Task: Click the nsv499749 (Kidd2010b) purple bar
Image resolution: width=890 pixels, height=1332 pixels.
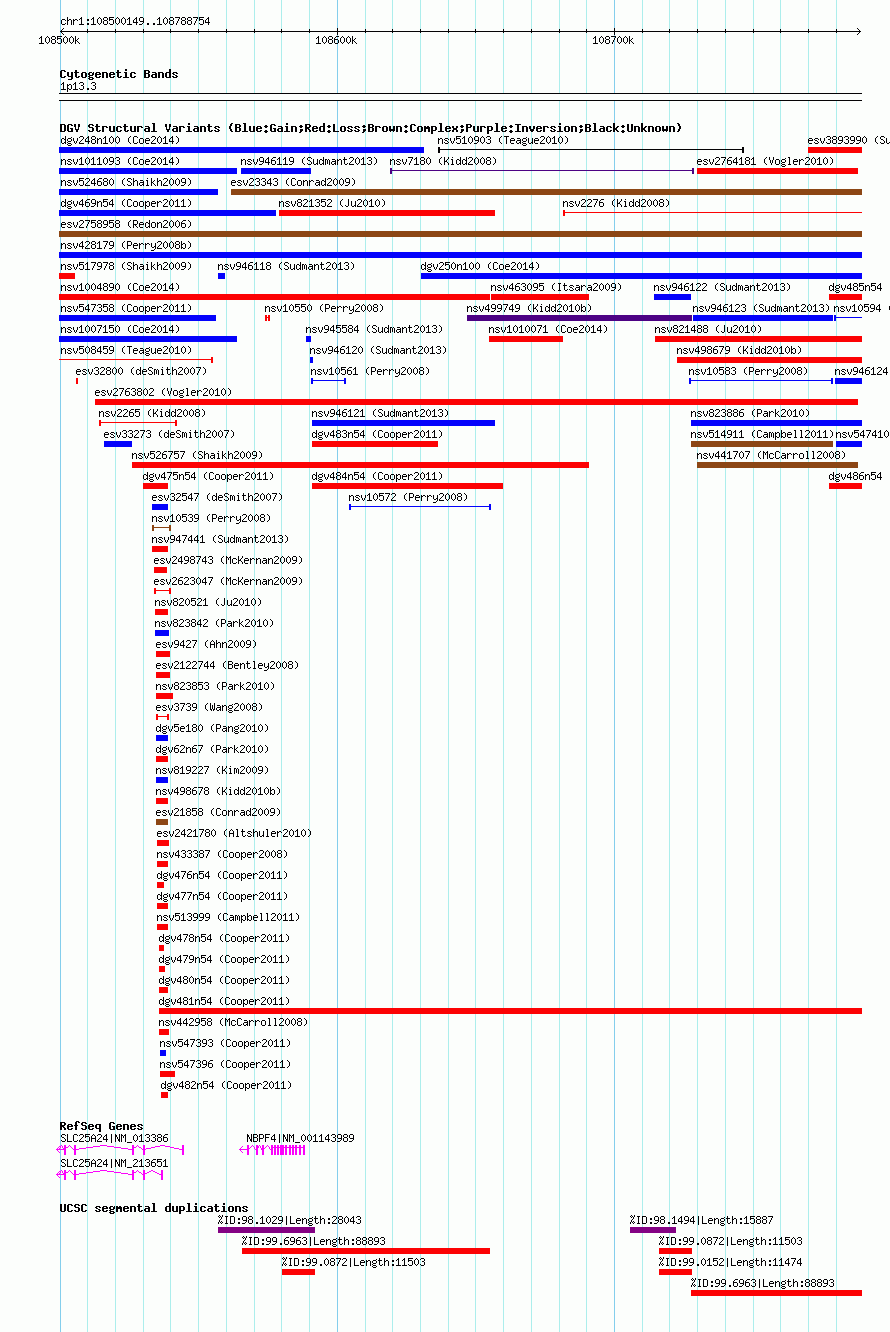Action: [579, 318]
